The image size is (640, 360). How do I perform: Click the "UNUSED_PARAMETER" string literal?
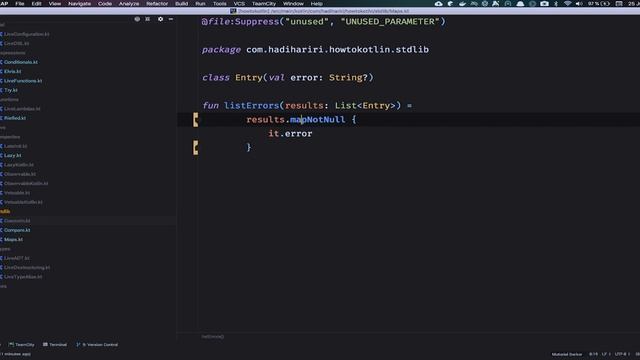390,22
